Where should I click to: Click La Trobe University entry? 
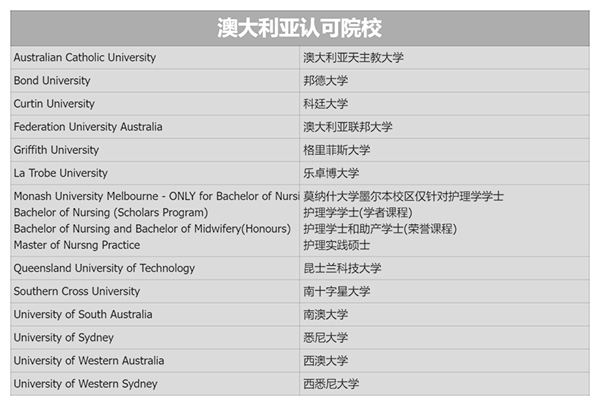(61, 173)
